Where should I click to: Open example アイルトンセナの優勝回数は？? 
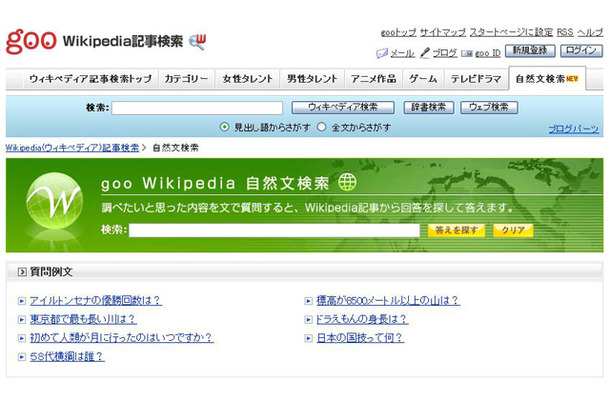pyautogui.click(x=96, y=300)
